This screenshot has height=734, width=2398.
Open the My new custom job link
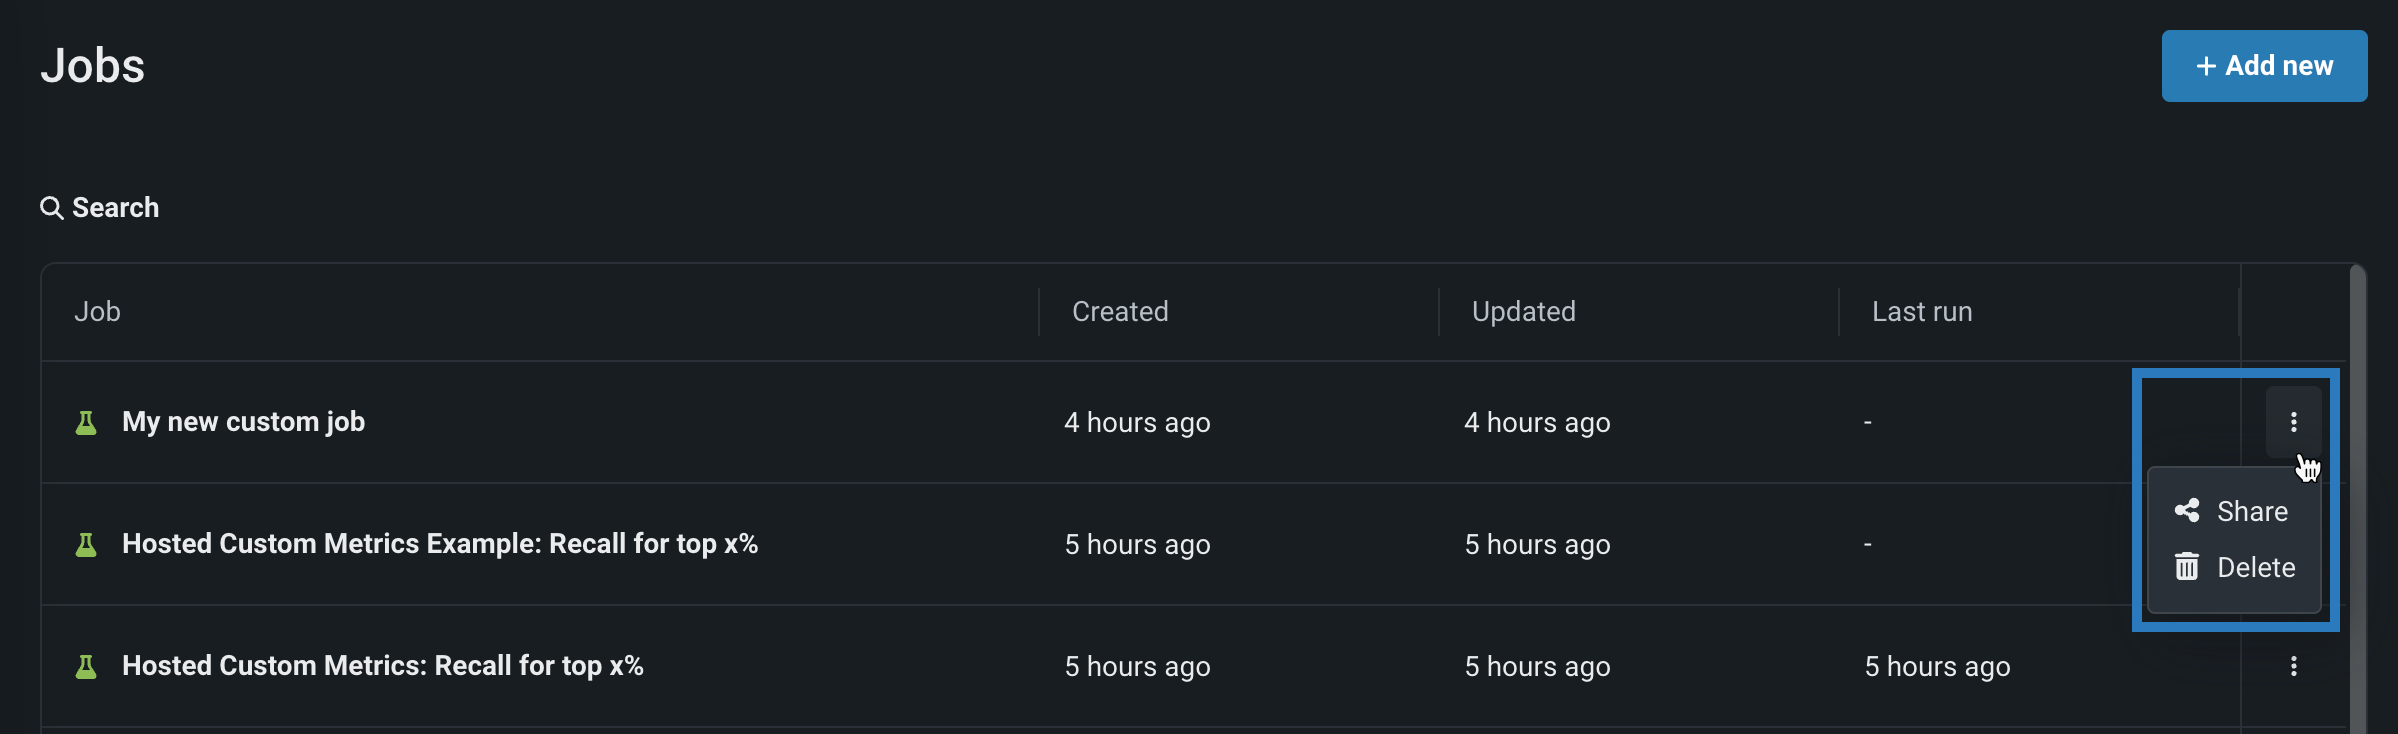[x=243, y=422]
